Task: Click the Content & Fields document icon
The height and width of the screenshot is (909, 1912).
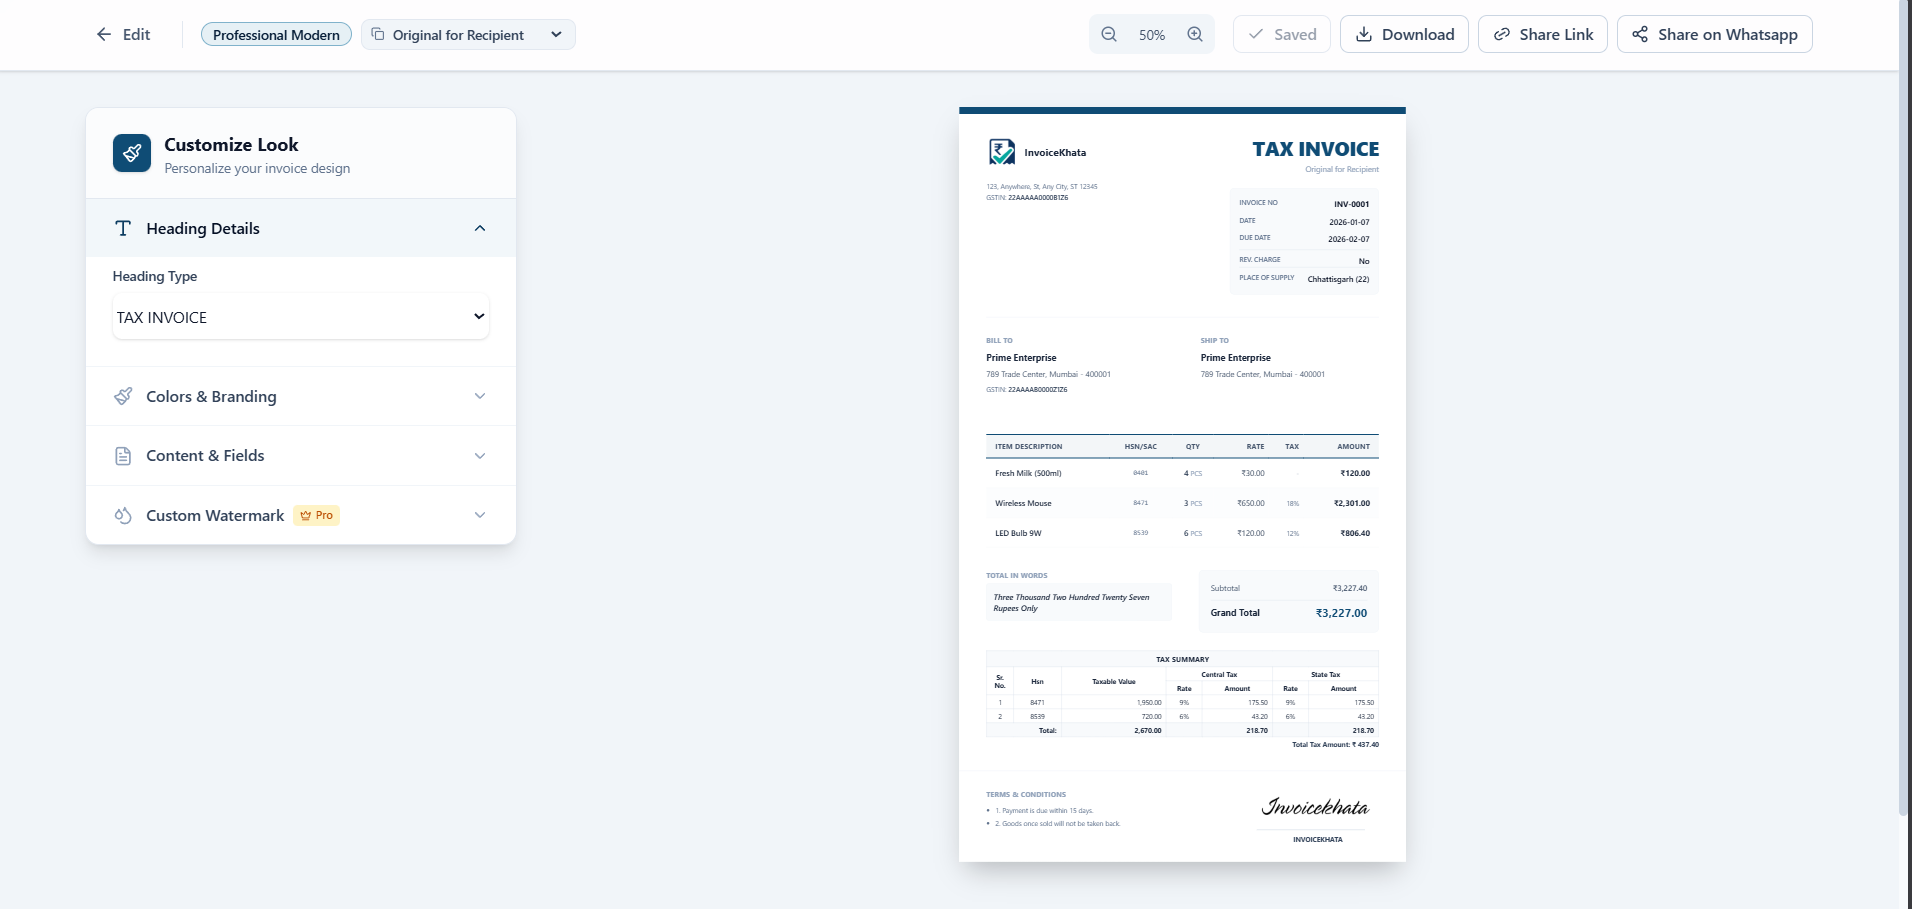Action: coord(122,455)
